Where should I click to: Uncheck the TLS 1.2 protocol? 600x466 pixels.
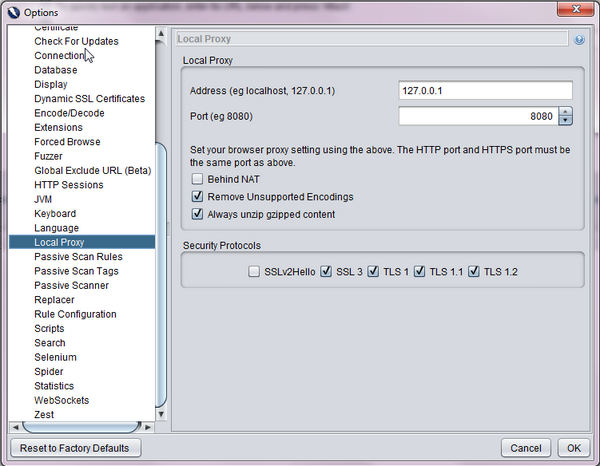coord(474,271)
